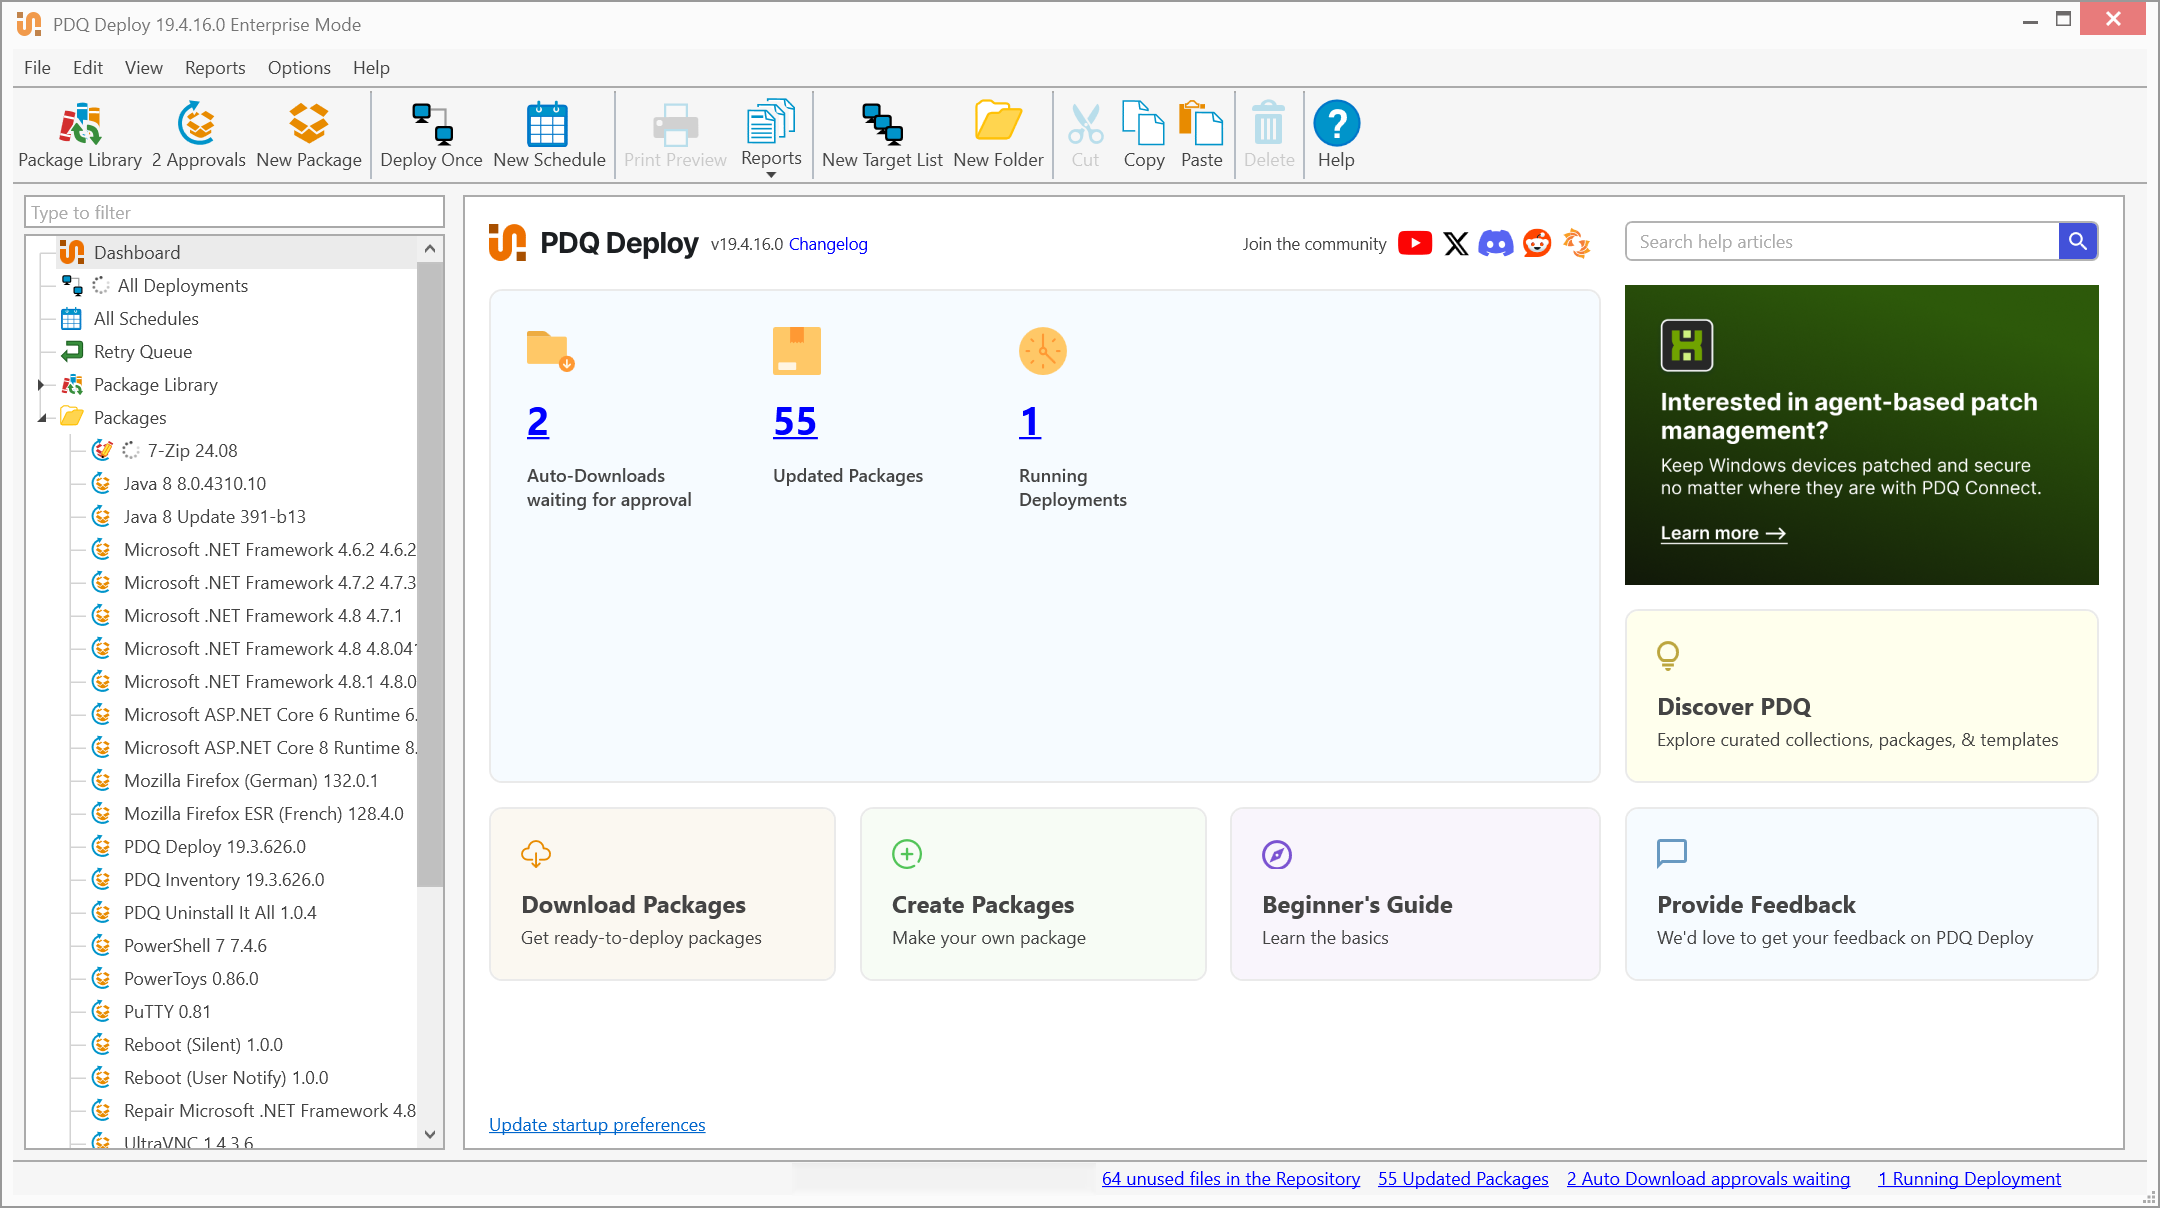This screenshot has height=1208, width=2160.
Task: Click the search help articles input field
Action: pos(1841,240)
